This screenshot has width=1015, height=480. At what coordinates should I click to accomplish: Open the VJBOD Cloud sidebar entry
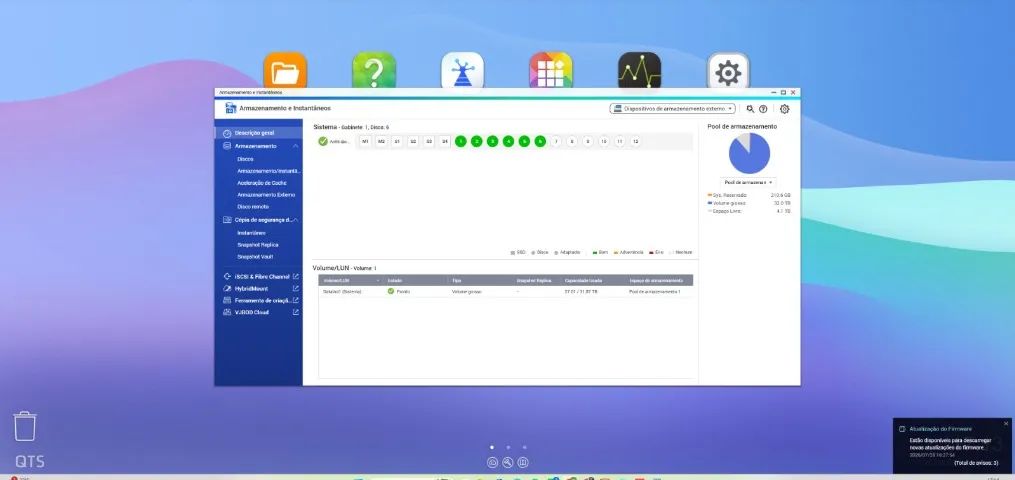pos(251,312)
